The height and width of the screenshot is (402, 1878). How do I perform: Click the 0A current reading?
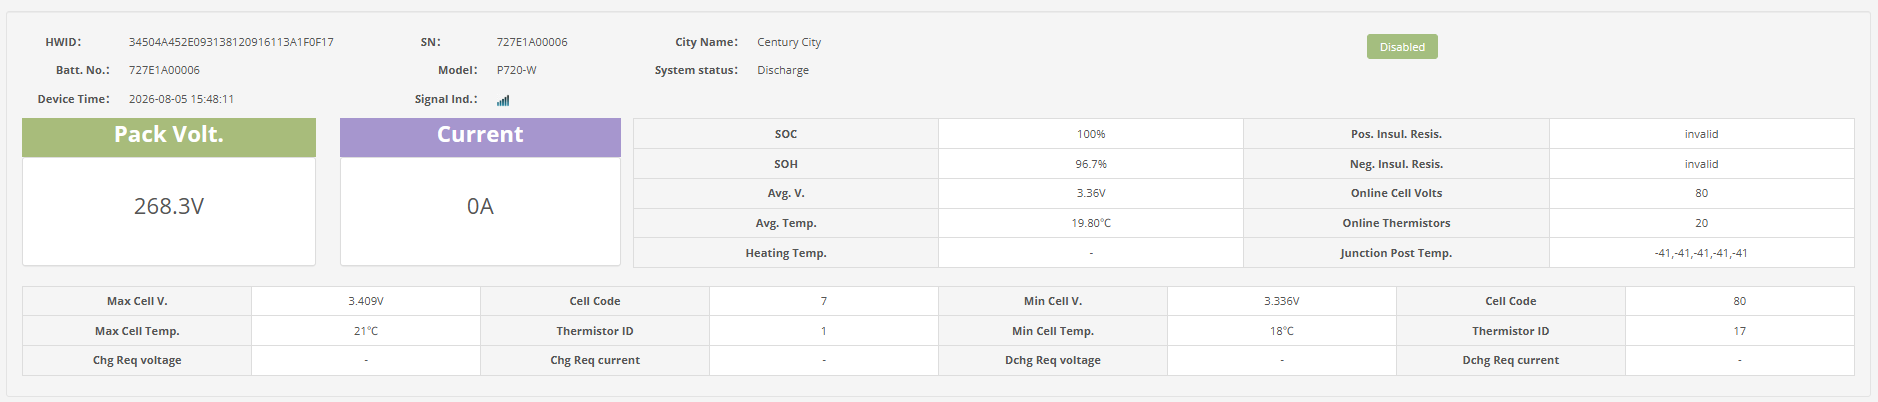coord(480,206)
